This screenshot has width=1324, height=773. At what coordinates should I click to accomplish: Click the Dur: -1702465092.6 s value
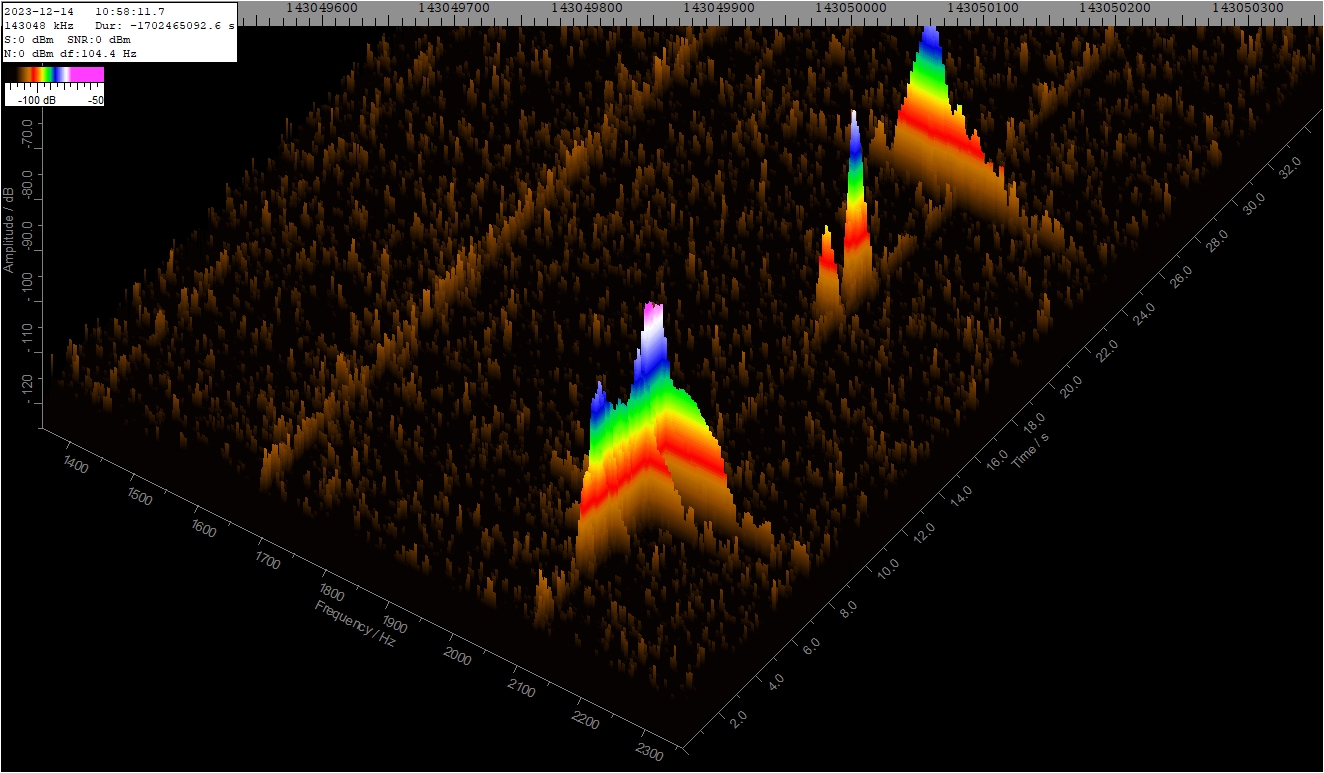point(166,25)
